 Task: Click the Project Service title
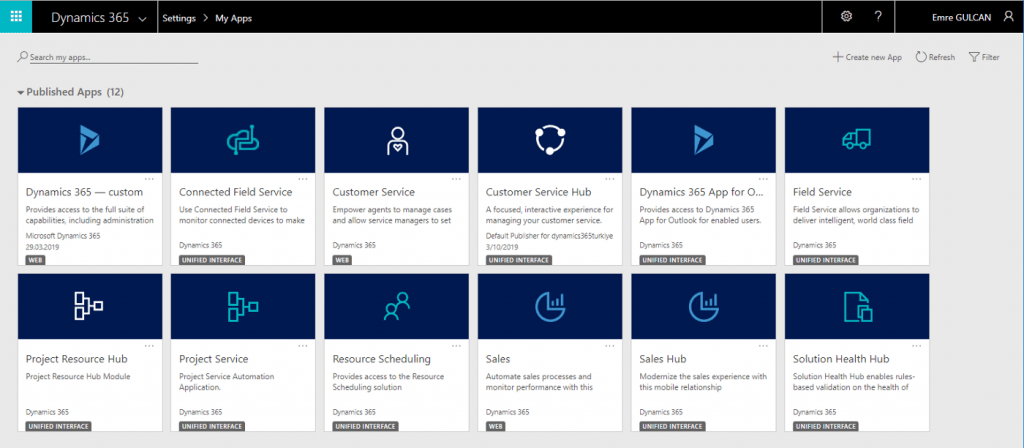coord(214,359)
